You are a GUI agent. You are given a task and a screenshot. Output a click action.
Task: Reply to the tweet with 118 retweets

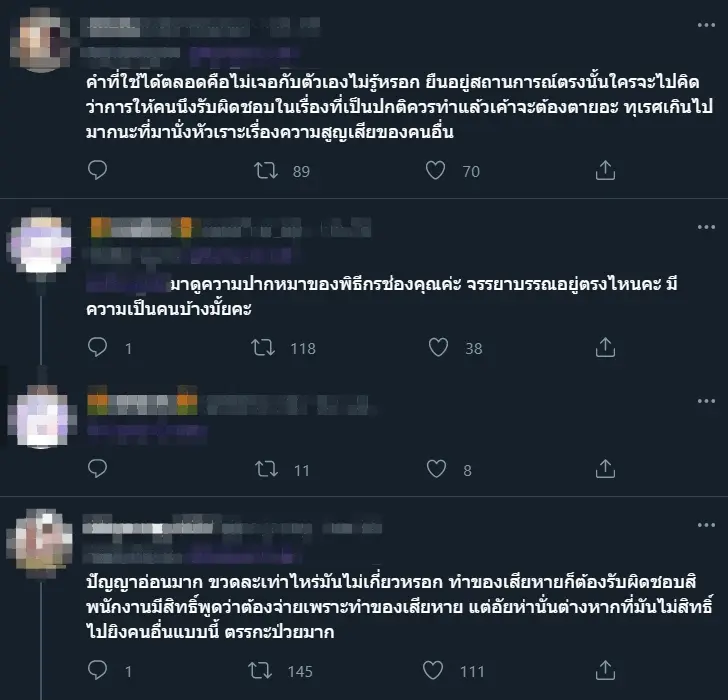tap(98, 347)
